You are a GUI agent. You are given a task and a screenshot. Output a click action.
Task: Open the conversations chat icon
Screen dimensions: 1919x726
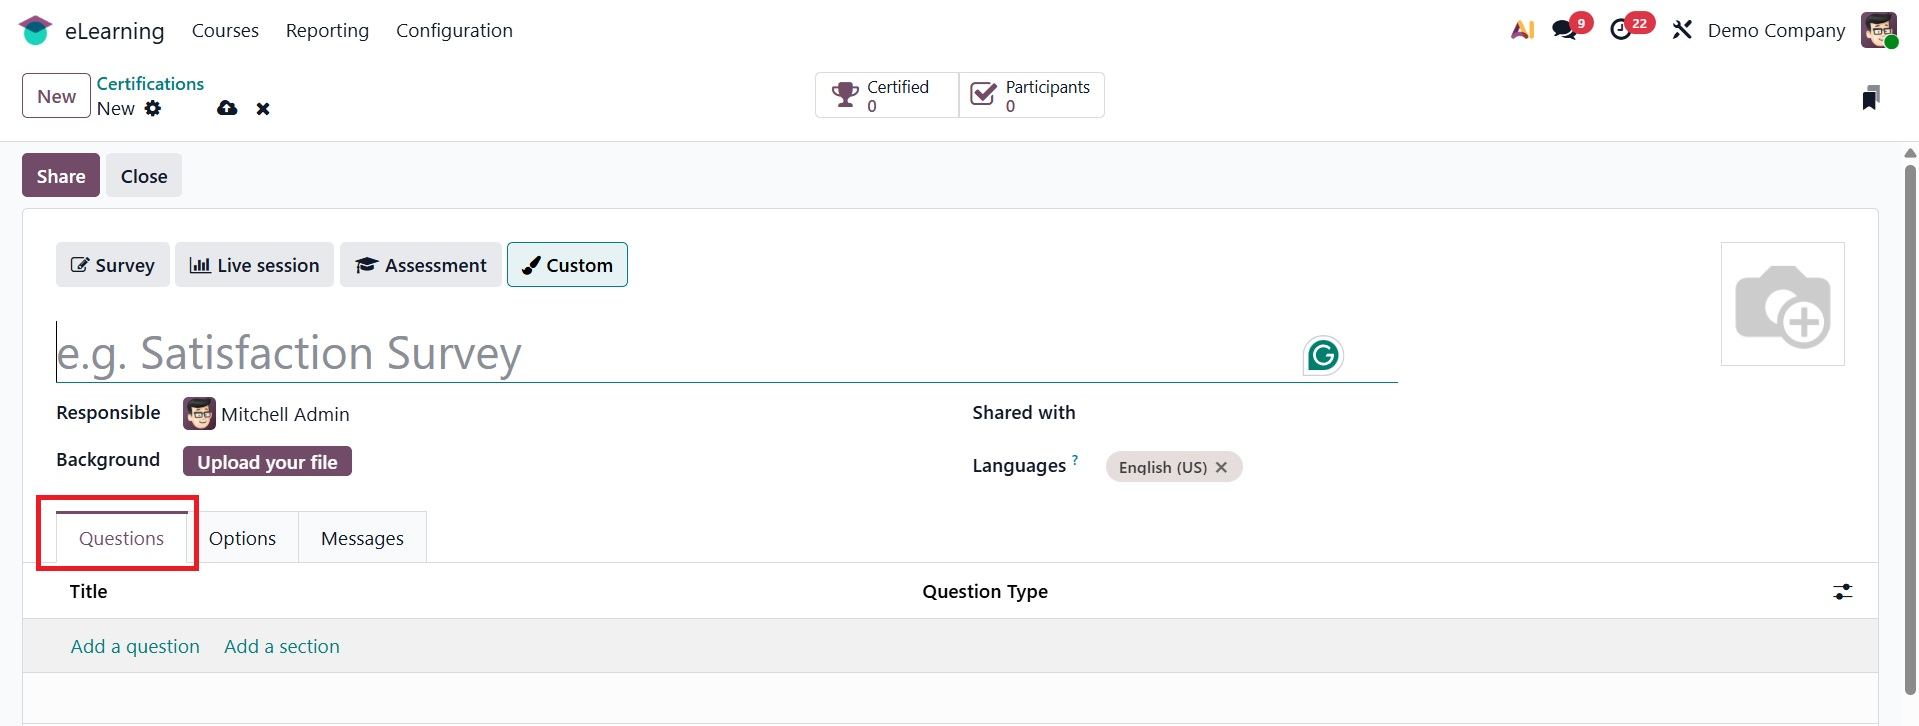point(1564,30)
